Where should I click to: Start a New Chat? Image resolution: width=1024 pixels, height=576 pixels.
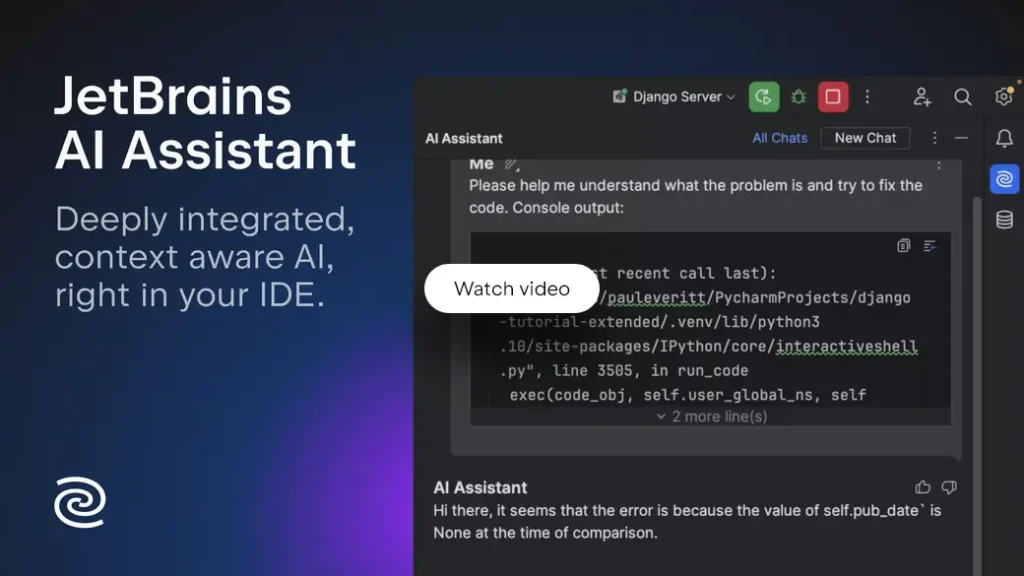tap(865, 138)
